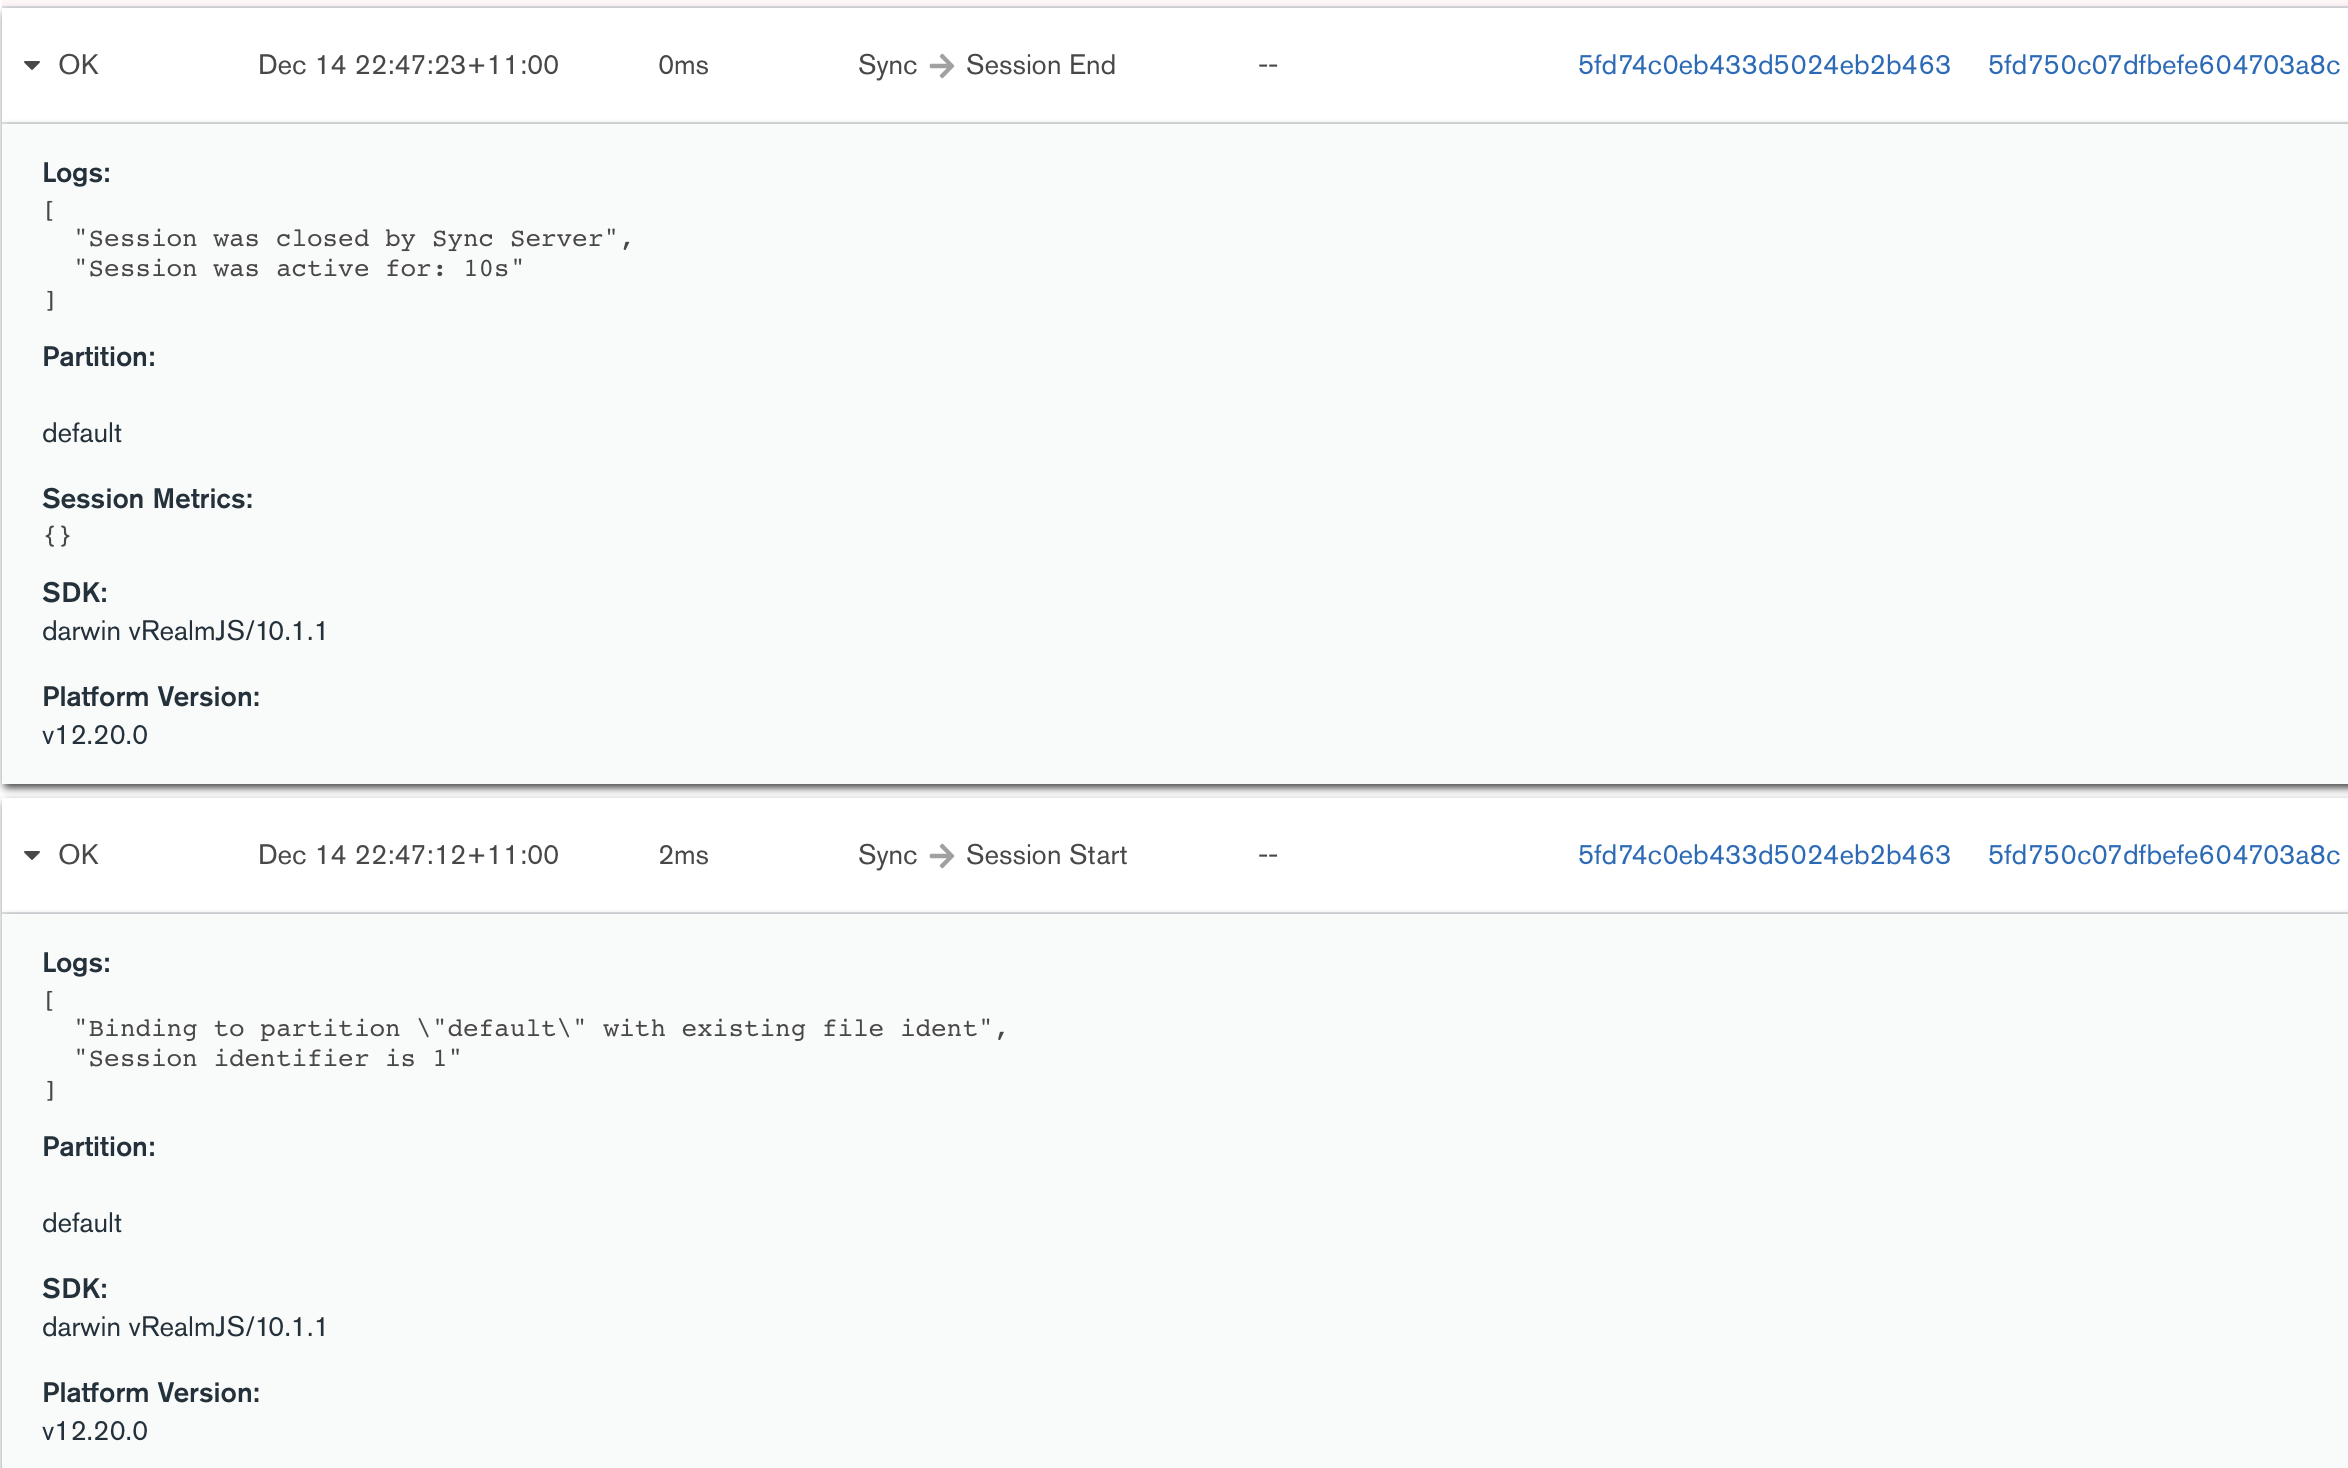The width and height of the screenshot is (2348, 1468).
Task: Open 5fd750c07dfbefe604703a8c link in Session End row
Action: point(2163,66)
